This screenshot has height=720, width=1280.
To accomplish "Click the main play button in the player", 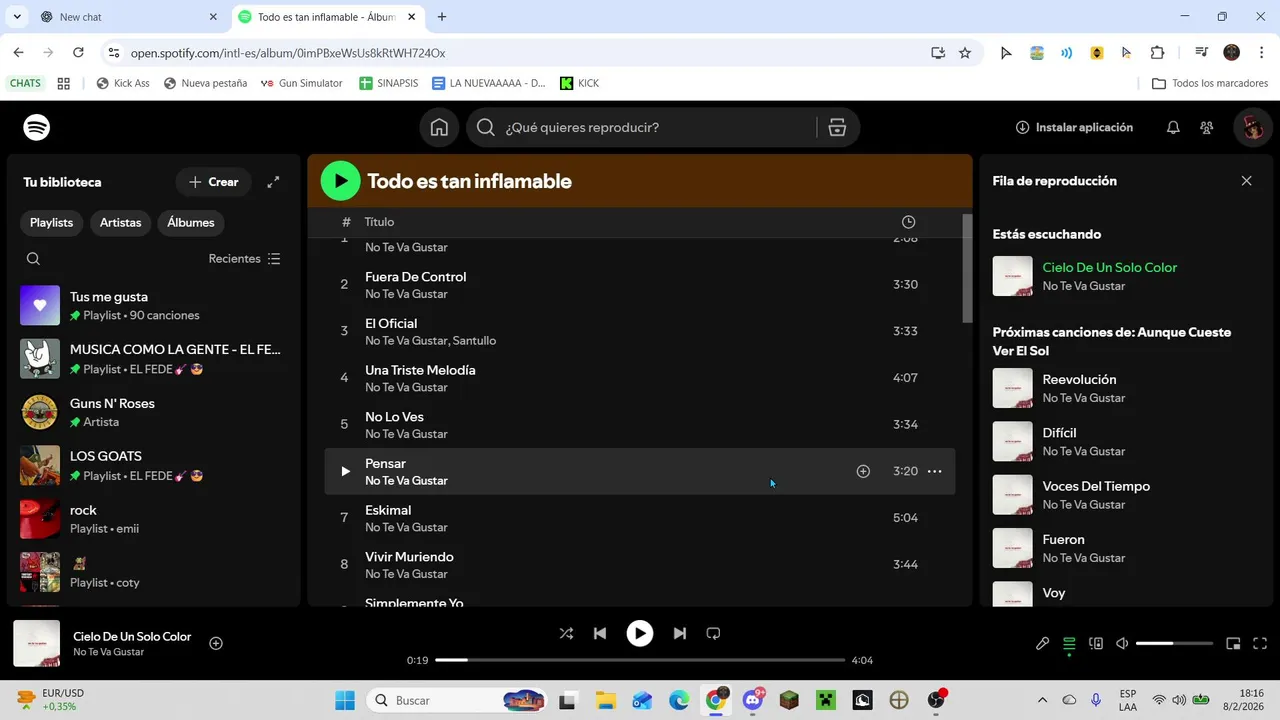I will click(x=640, y=633).
